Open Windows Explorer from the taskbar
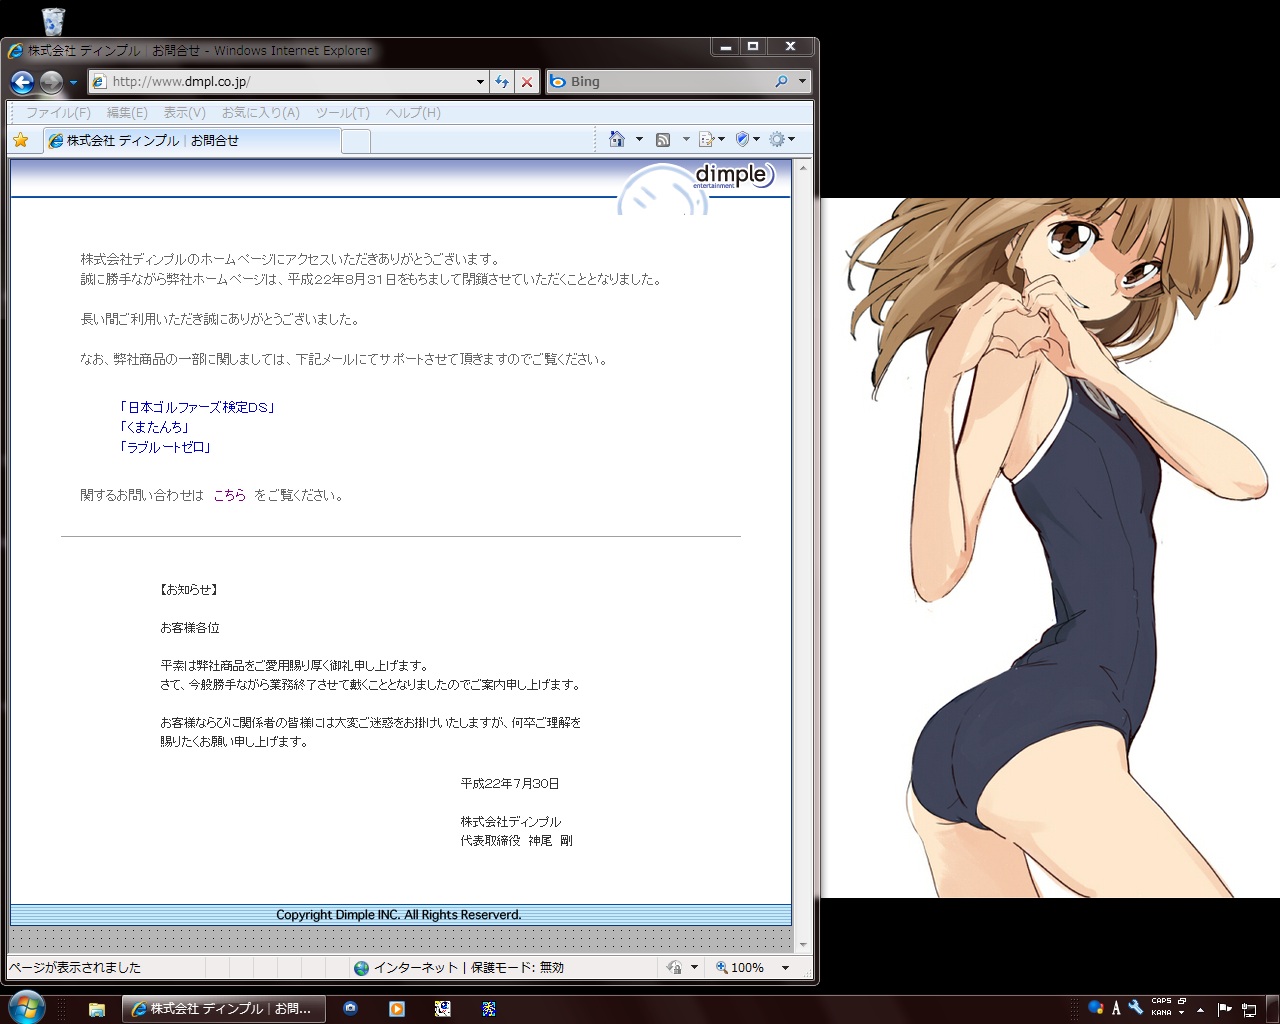This screenshot has width=1280, height=1024. click(x=97, y=1009)
